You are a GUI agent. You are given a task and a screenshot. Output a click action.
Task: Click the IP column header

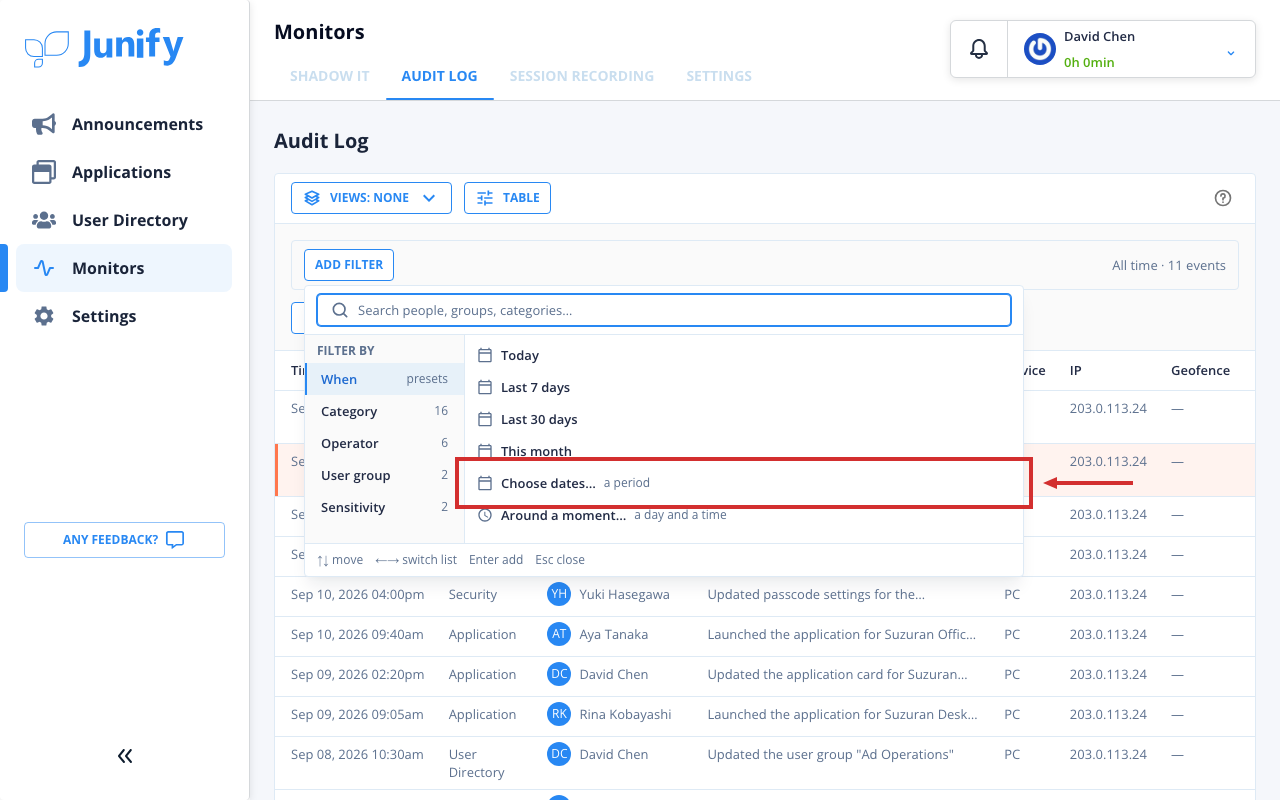1076,371
